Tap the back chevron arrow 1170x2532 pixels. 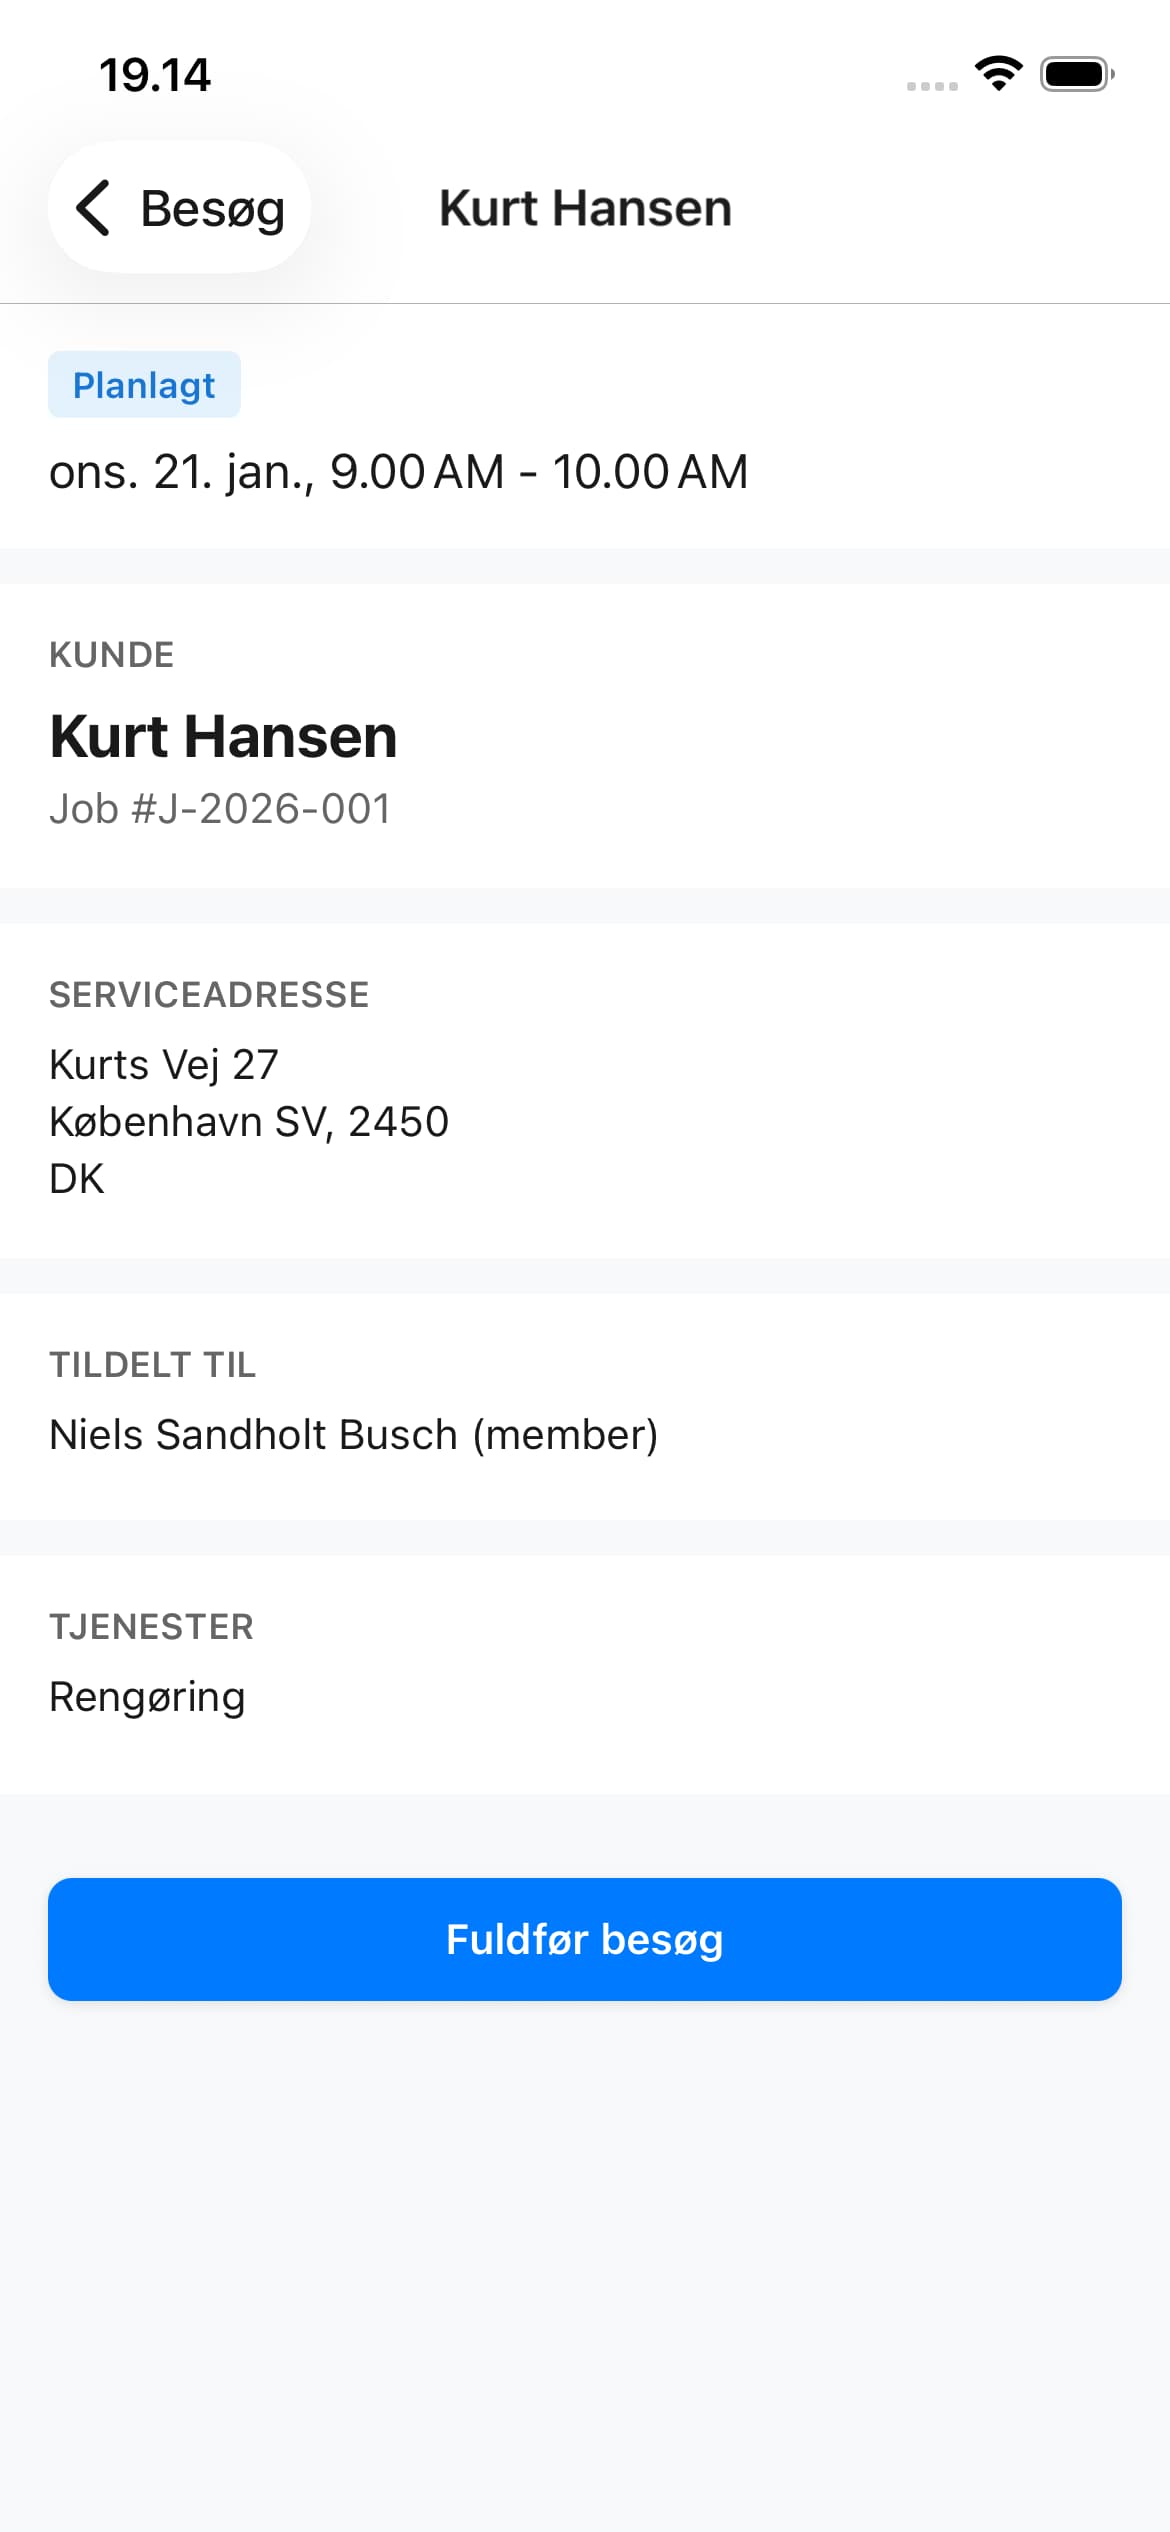[x=93, y=208]
